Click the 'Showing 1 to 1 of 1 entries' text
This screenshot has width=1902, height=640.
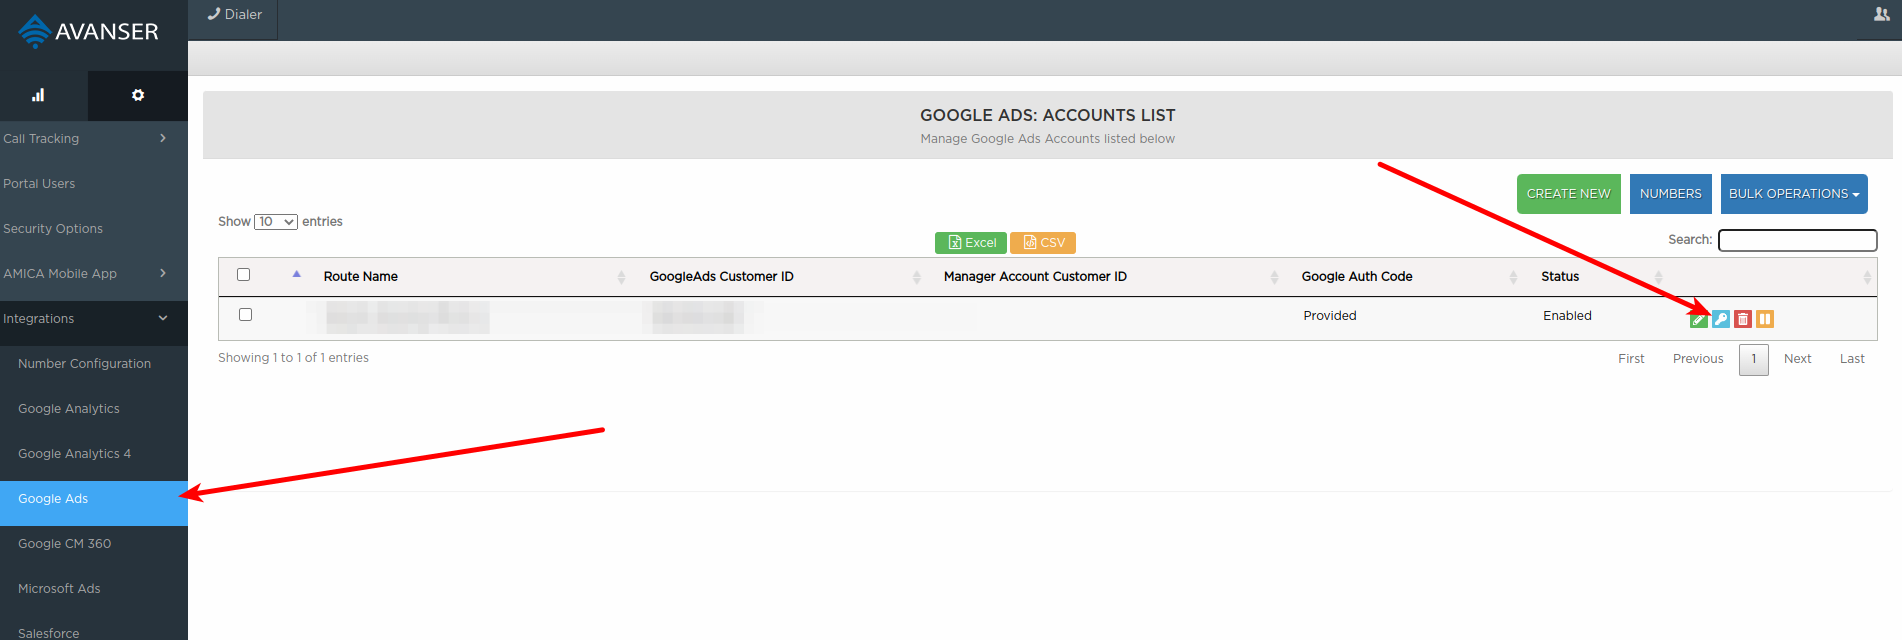(x=293, y=358)
